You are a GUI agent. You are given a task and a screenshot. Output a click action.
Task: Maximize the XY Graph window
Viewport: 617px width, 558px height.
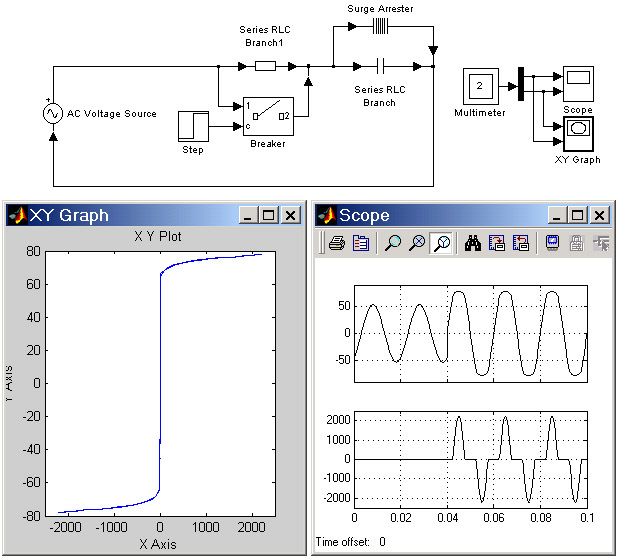269,215
